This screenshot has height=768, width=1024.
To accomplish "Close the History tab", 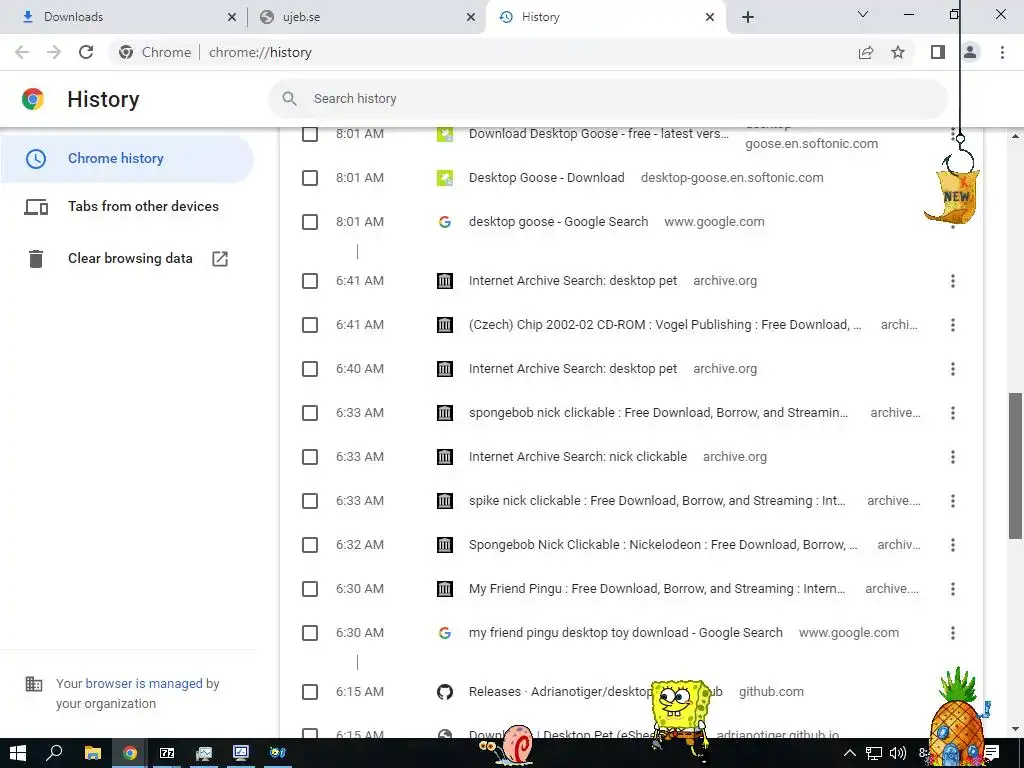I will coord(710,17).
